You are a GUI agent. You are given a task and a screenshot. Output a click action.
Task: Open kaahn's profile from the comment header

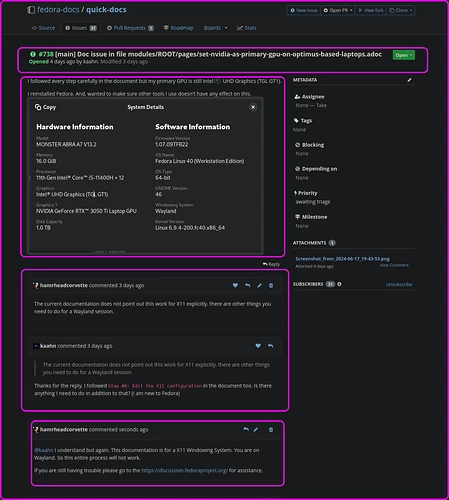coord(48,346)
